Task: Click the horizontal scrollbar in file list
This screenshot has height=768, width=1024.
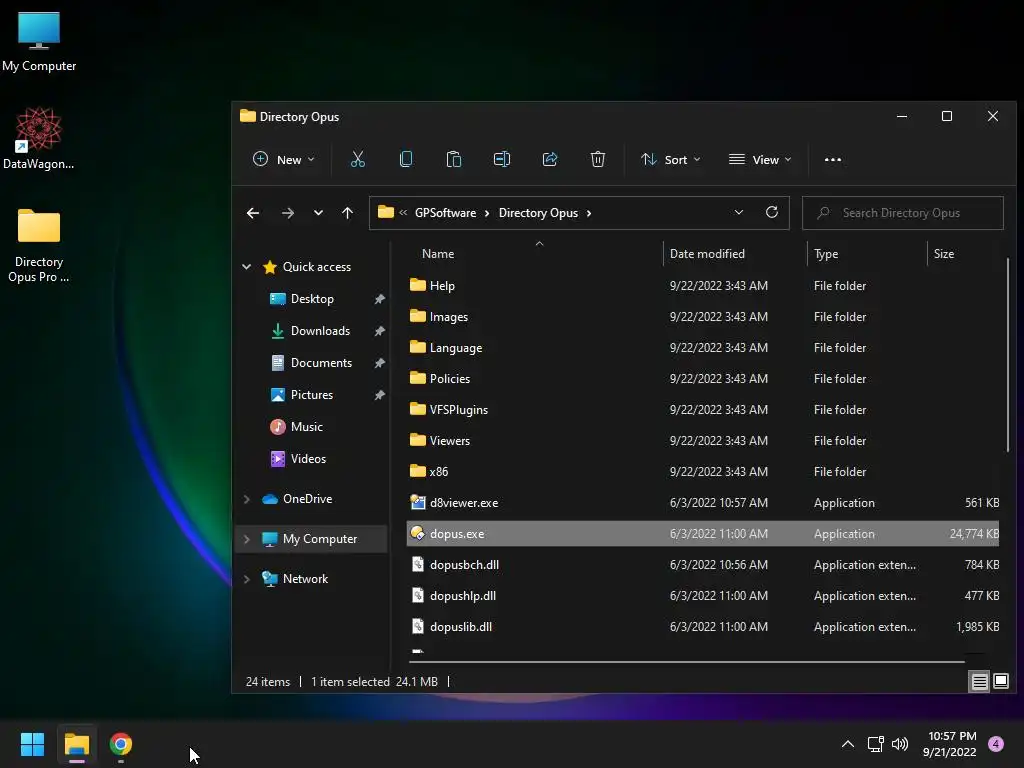Action: (x=686, y=662)
